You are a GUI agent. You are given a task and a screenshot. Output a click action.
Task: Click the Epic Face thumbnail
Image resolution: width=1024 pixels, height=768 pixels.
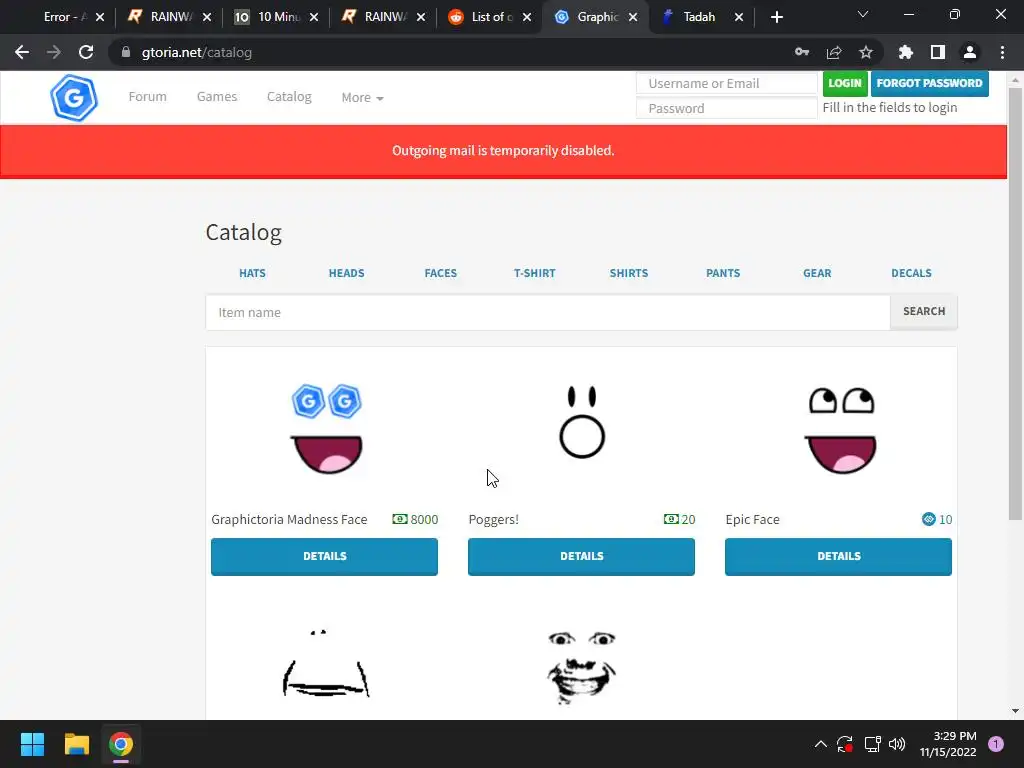point(840,431)
